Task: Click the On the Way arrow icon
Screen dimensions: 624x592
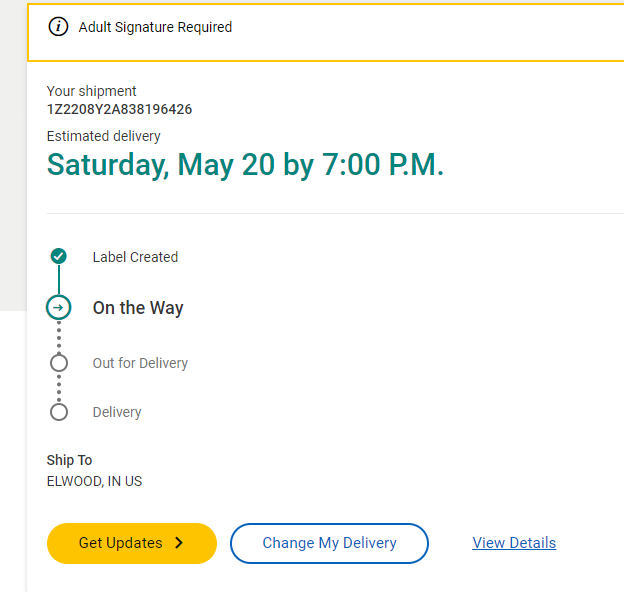Action: [59, 308]
